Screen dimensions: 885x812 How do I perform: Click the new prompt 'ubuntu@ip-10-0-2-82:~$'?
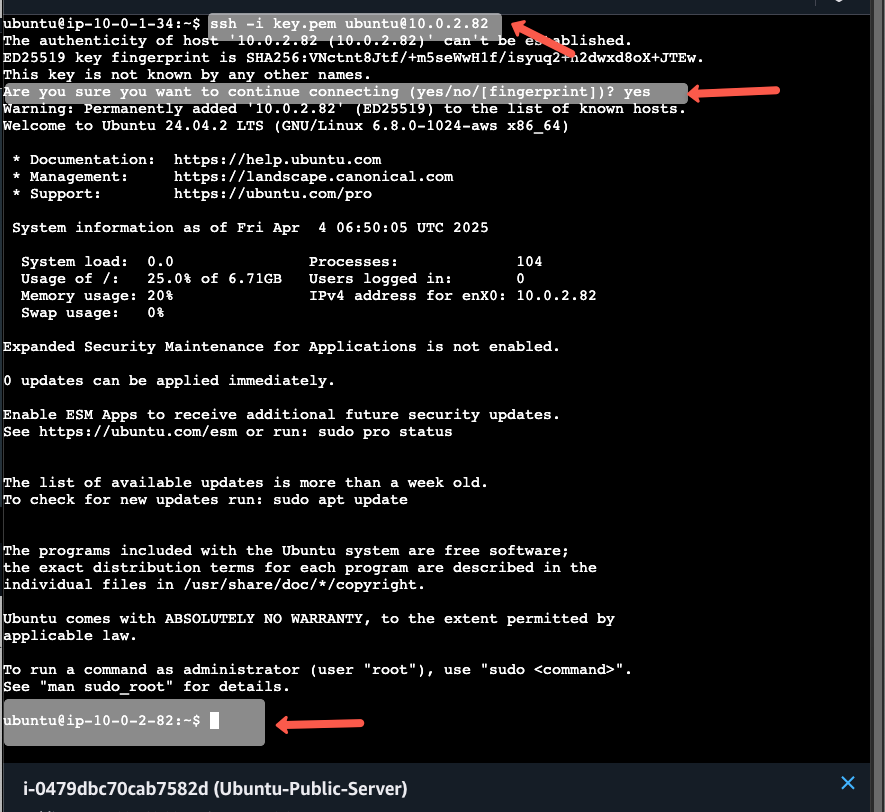pos(102,720)
